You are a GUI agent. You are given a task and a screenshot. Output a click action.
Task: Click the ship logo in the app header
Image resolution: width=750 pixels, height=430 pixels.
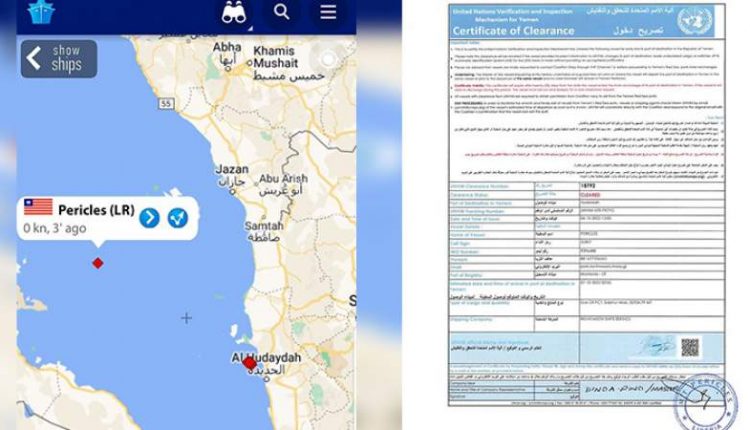(42, 12)
